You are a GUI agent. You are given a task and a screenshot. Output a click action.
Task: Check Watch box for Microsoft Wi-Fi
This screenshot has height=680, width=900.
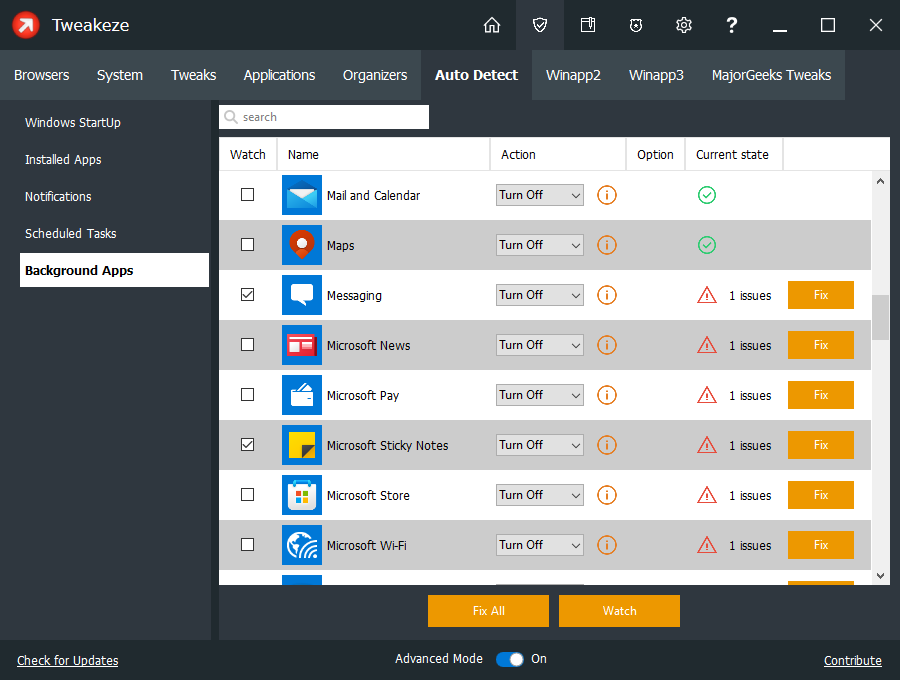tap(247, 544)
